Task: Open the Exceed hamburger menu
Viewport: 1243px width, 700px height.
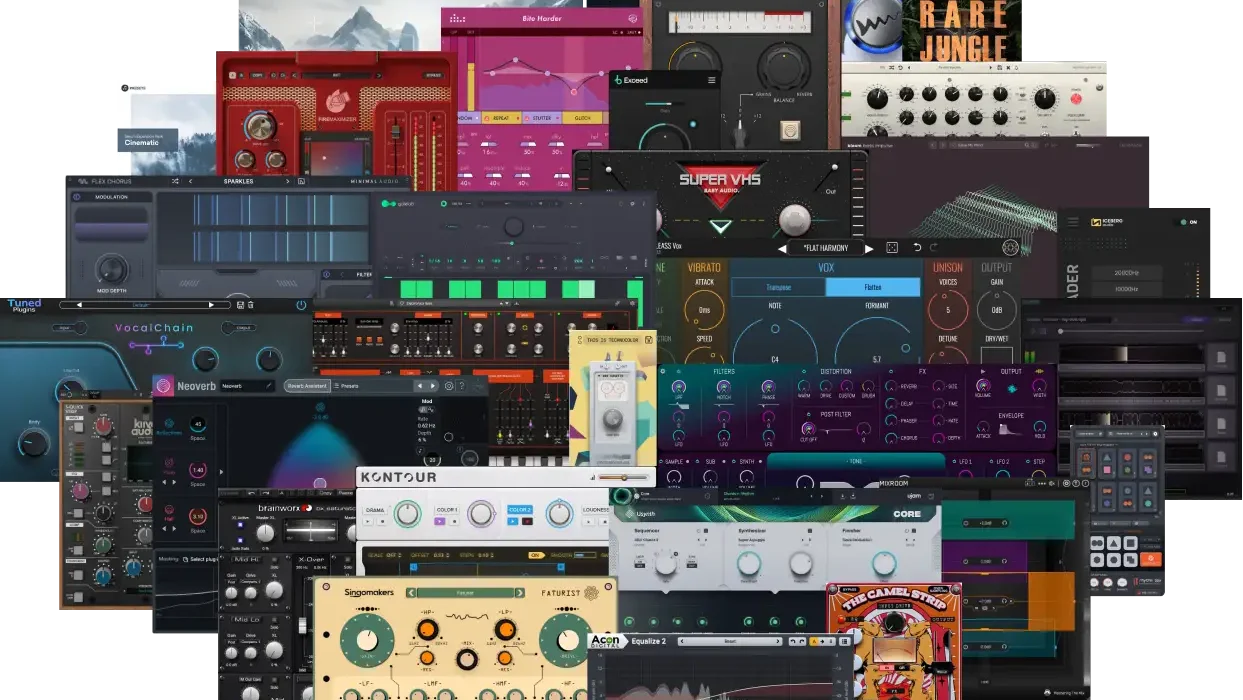Action: pos(712,80)
